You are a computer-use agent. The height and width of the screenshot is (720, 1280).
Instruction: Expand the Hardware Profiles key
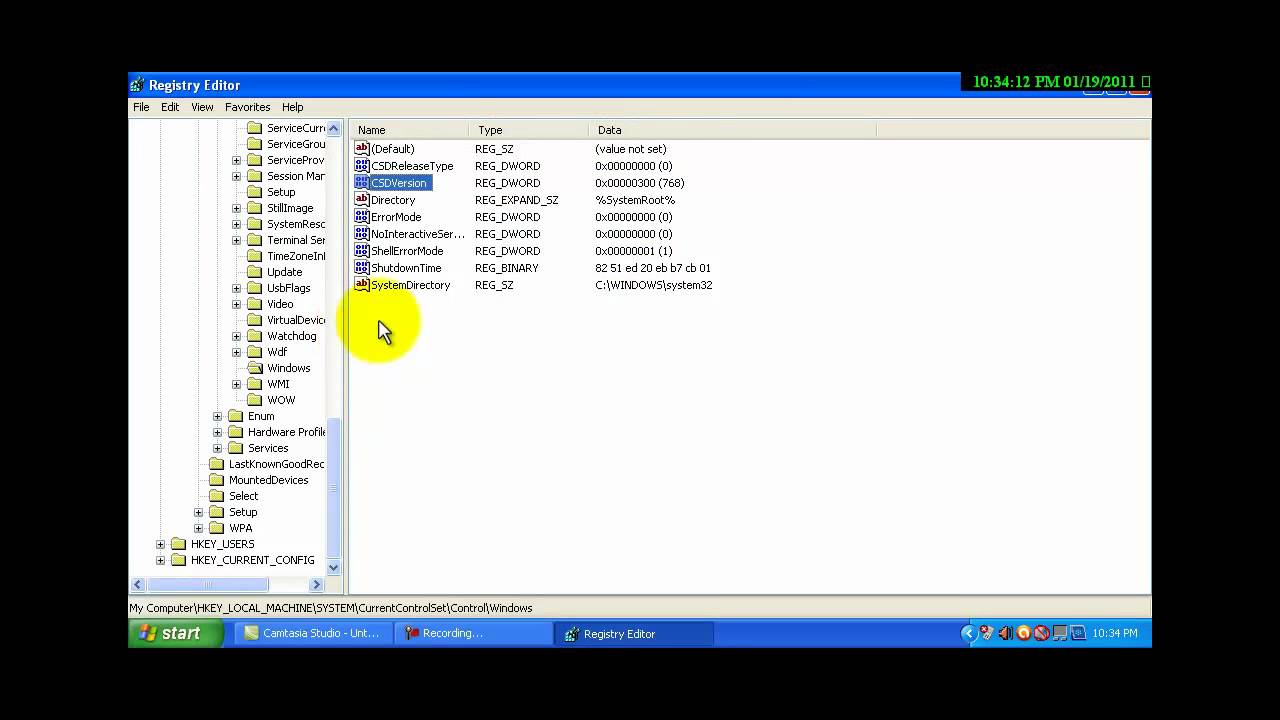[218, 432]
